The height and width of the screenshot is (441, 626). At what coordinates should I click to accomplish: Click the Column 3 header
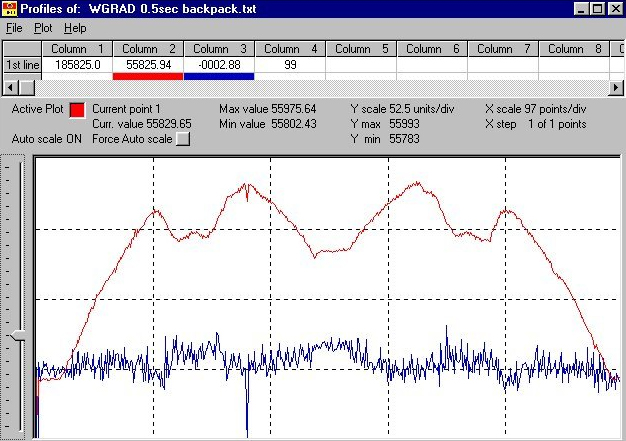pos(219,48)
